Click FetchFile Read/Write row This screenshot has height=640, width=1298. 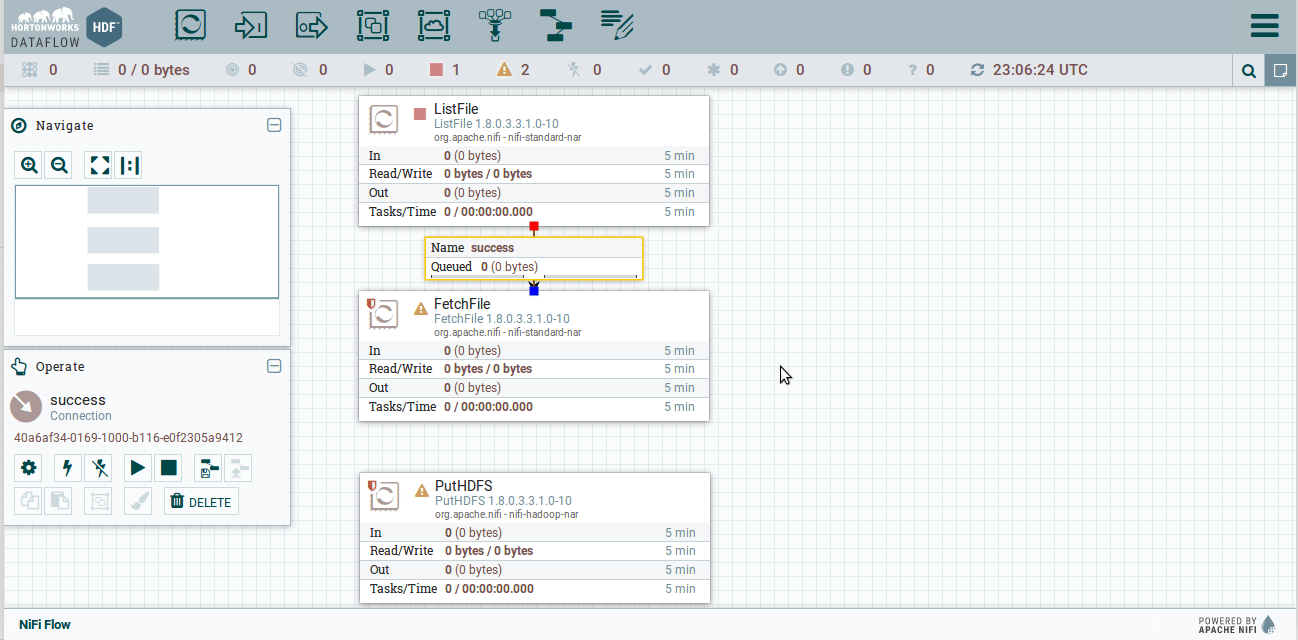point(533,369)
